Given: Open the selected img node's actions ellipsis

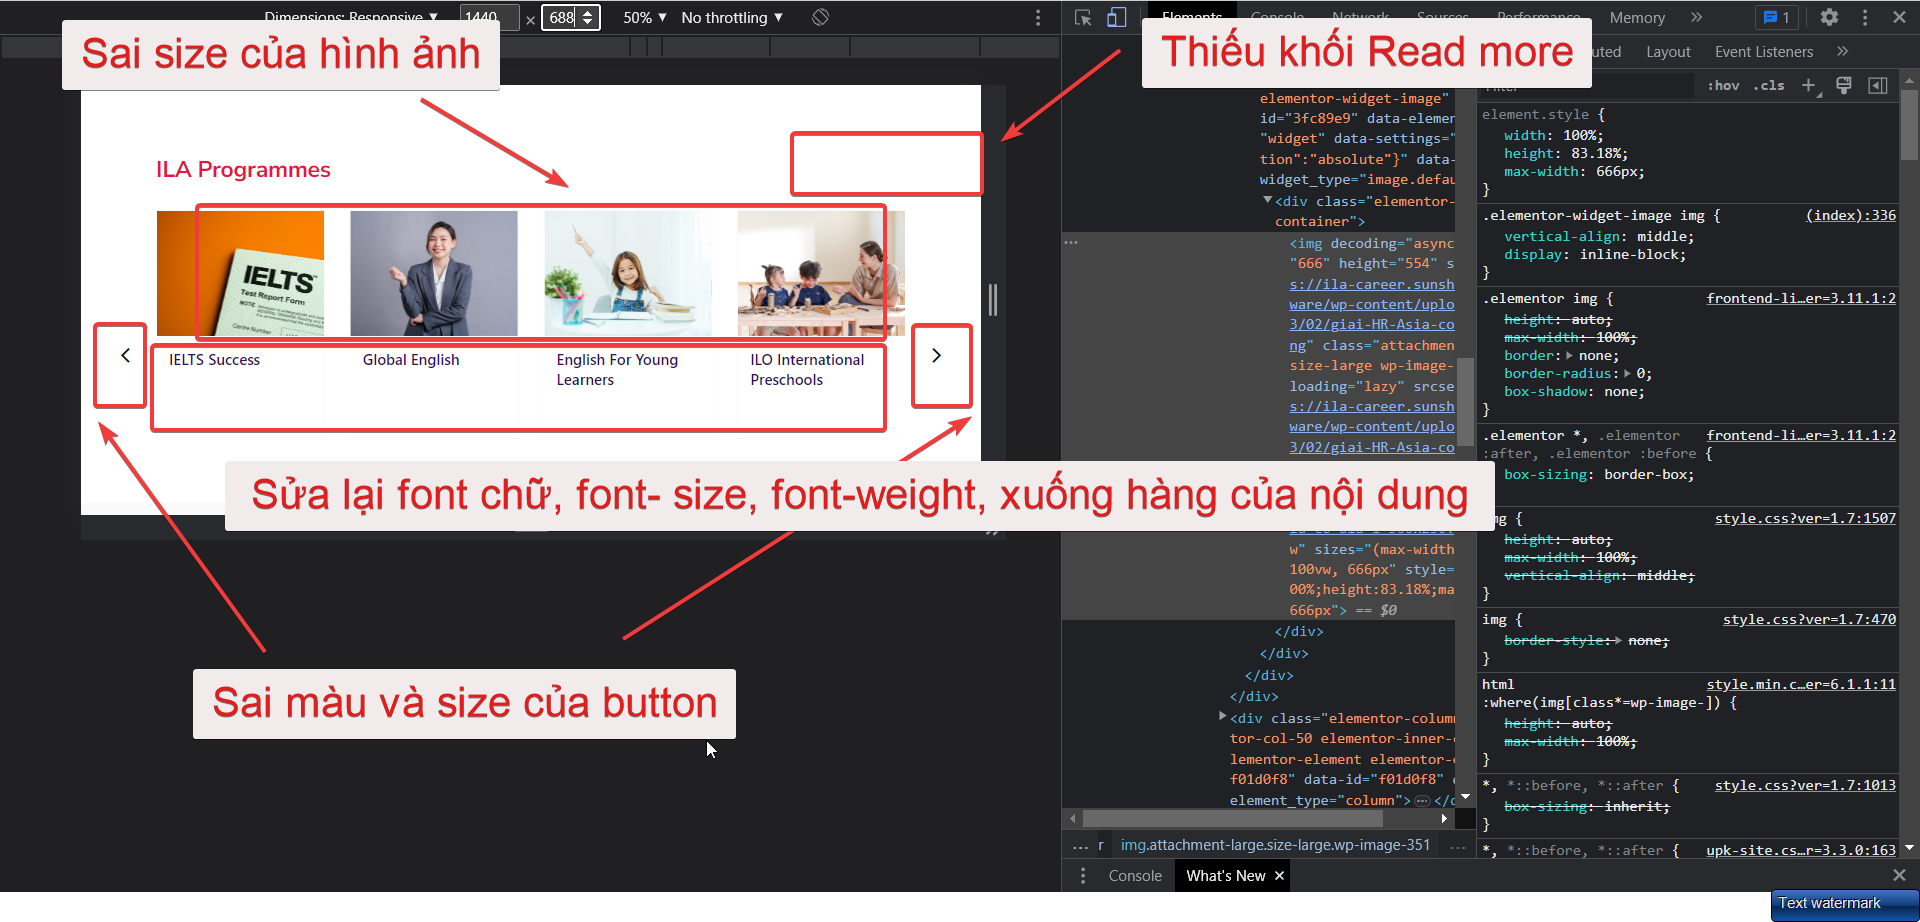Looking at the screenshot, I should coord(1071,243).
